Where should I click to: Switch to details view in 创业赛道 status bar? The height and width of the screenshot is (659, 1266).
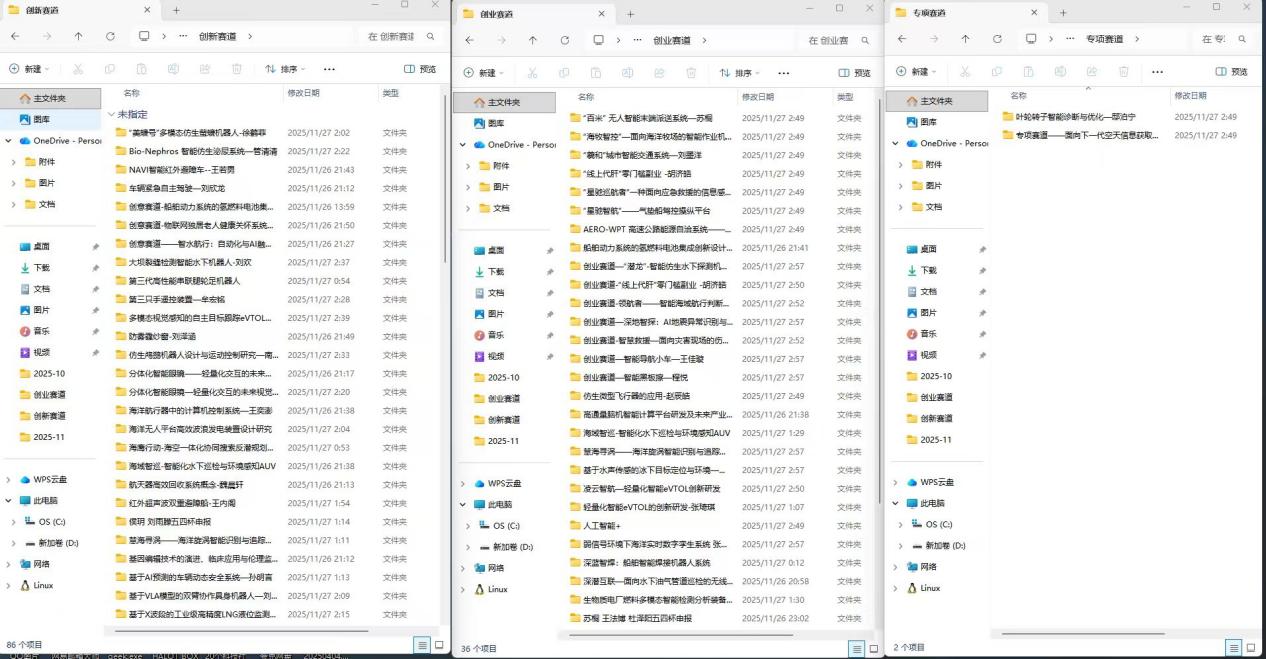(856, 649)
